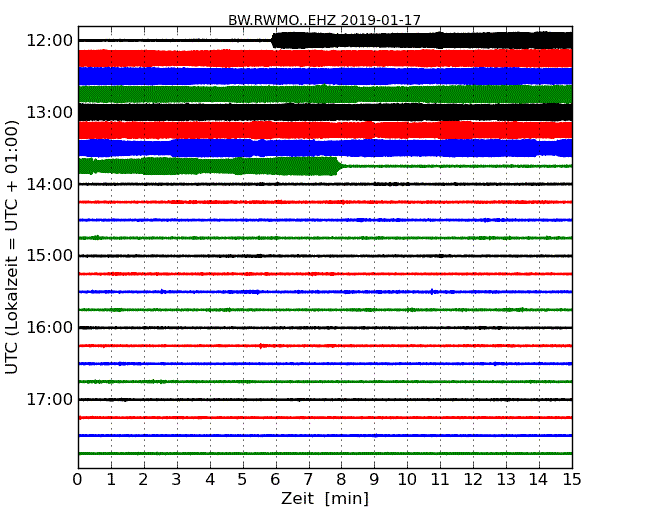Click the x-axis tick label 8

pos(341,480)
